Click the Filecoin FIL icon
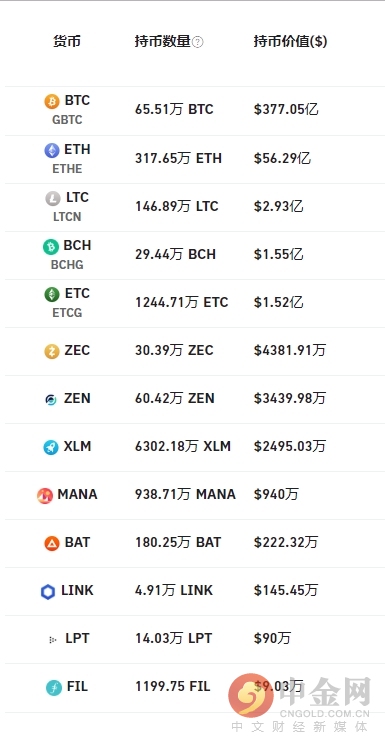Viewport: 385px width, 745px height. tap(54, 688)
